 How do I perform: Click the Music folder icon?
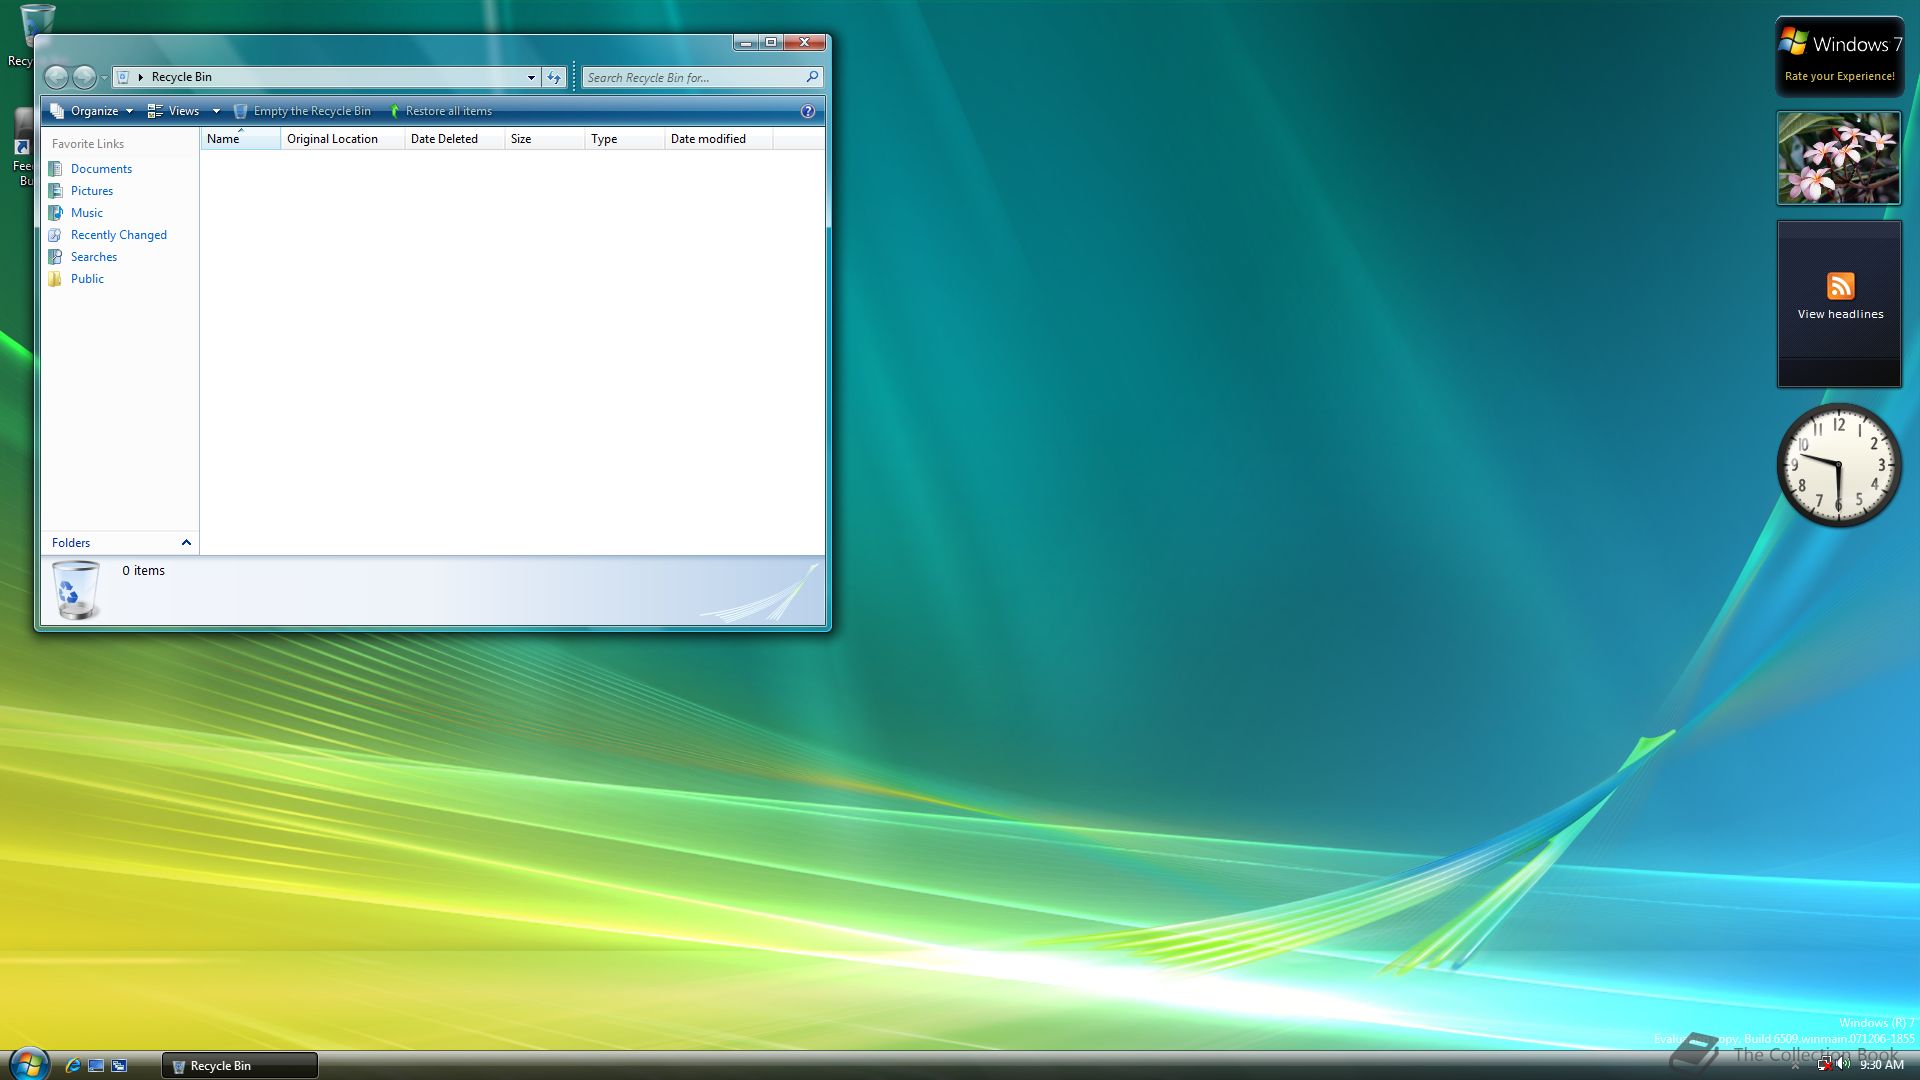pyautogui.click(x=55, y=213)
